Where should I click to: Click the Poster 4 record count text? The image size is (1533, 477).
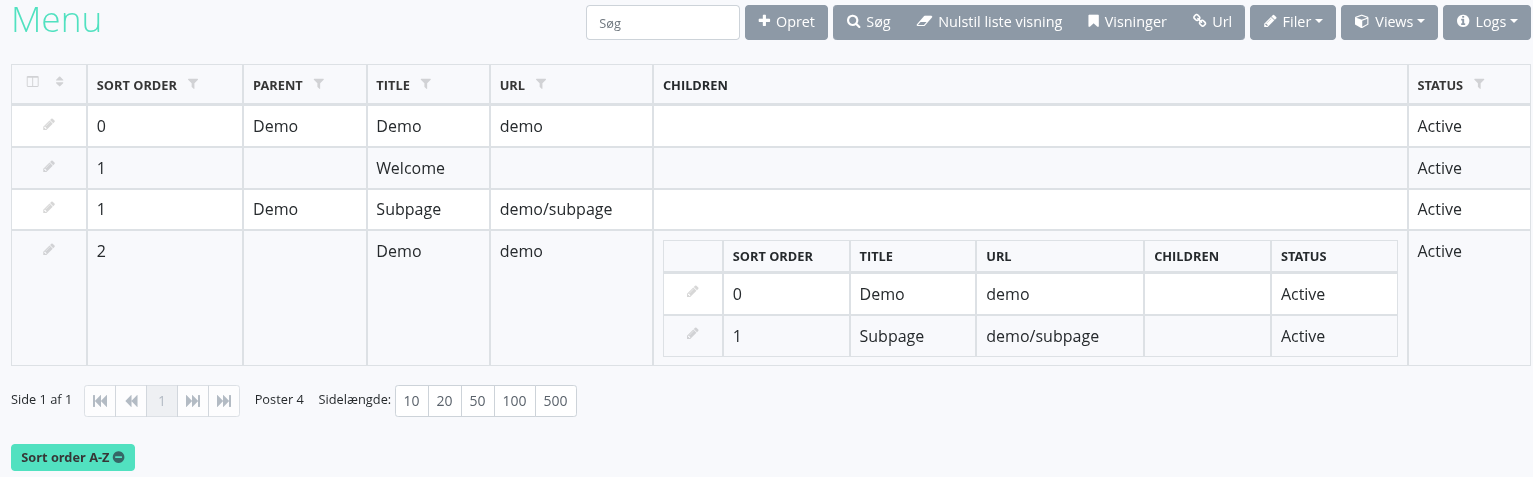[279, 399]
